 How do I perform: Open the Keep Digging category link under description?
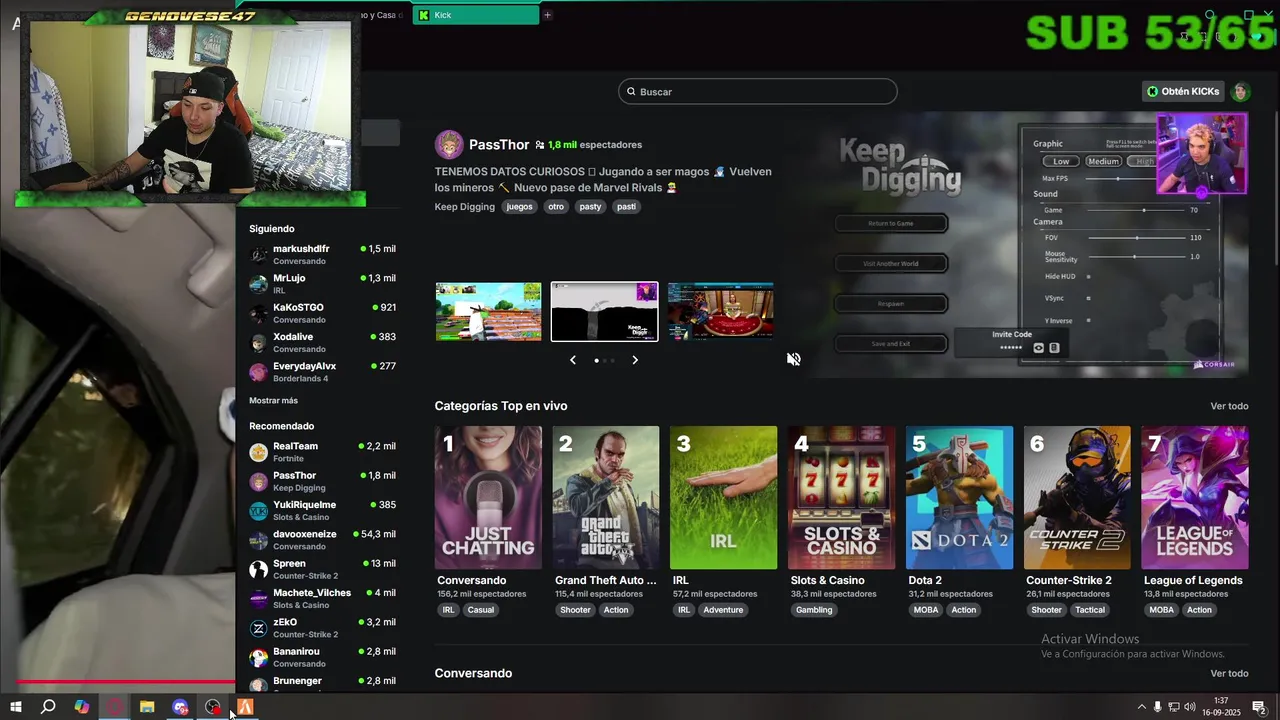(x=465, y=207)
